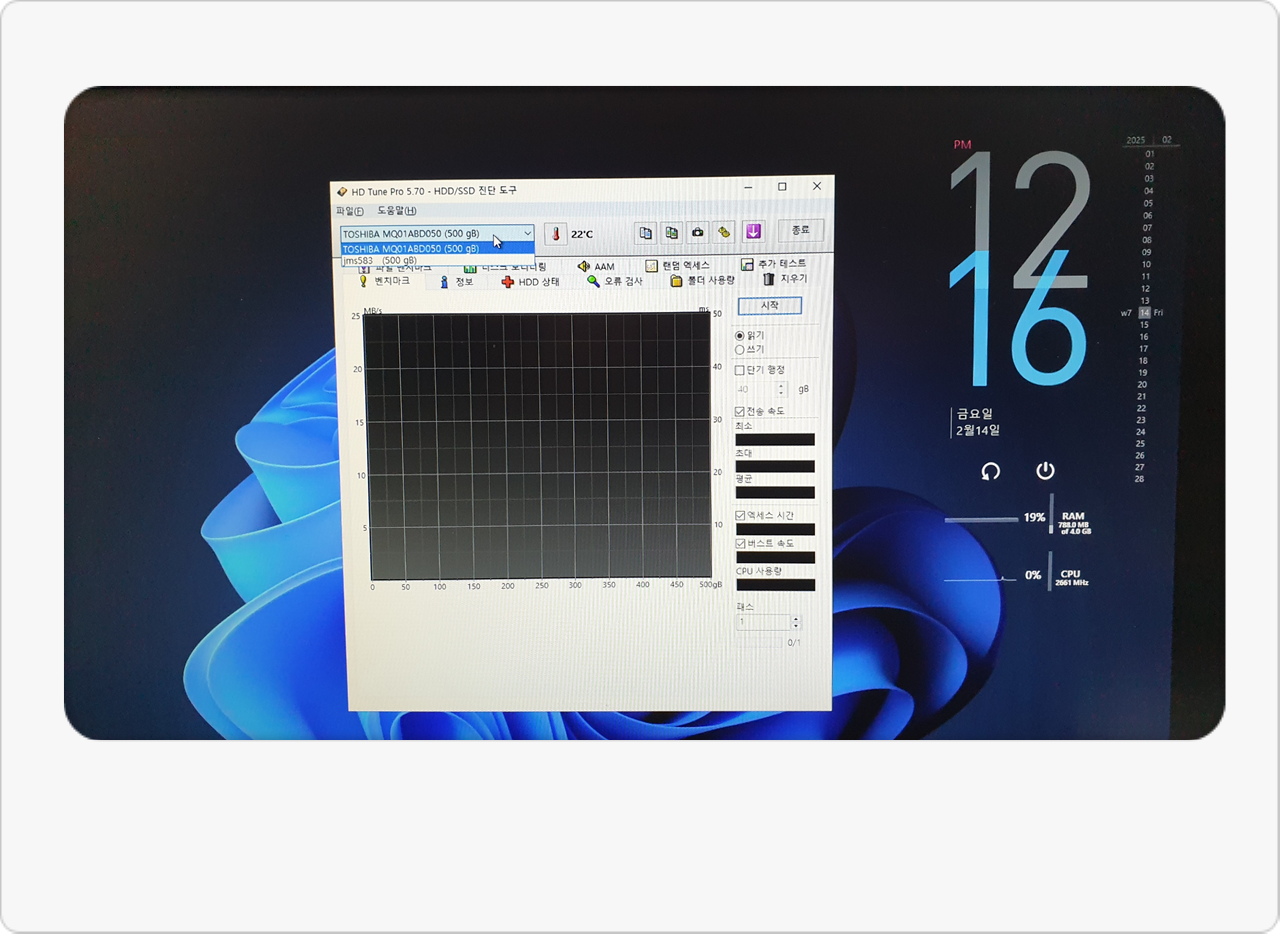Image resolution: width=1280 pixels, height=934 pixels.
Task: Click day 01 in calendar widget
Action: pyautogui.click(x=1149, y=154)
